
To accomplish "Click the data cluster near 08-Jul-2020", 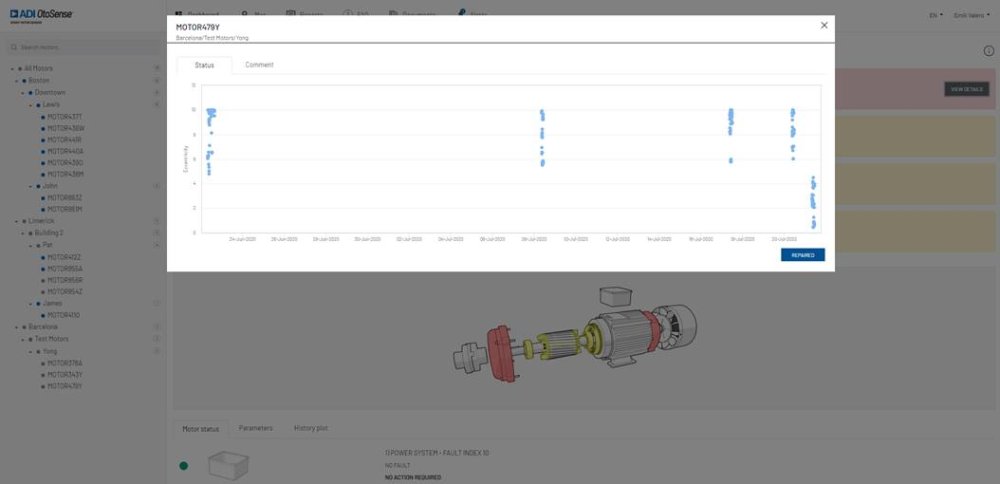I will click(x=542, y=137).
